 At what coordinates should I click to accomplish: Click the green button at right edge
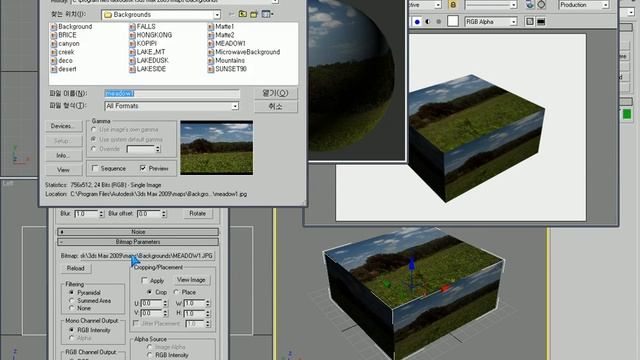(627, 115)
